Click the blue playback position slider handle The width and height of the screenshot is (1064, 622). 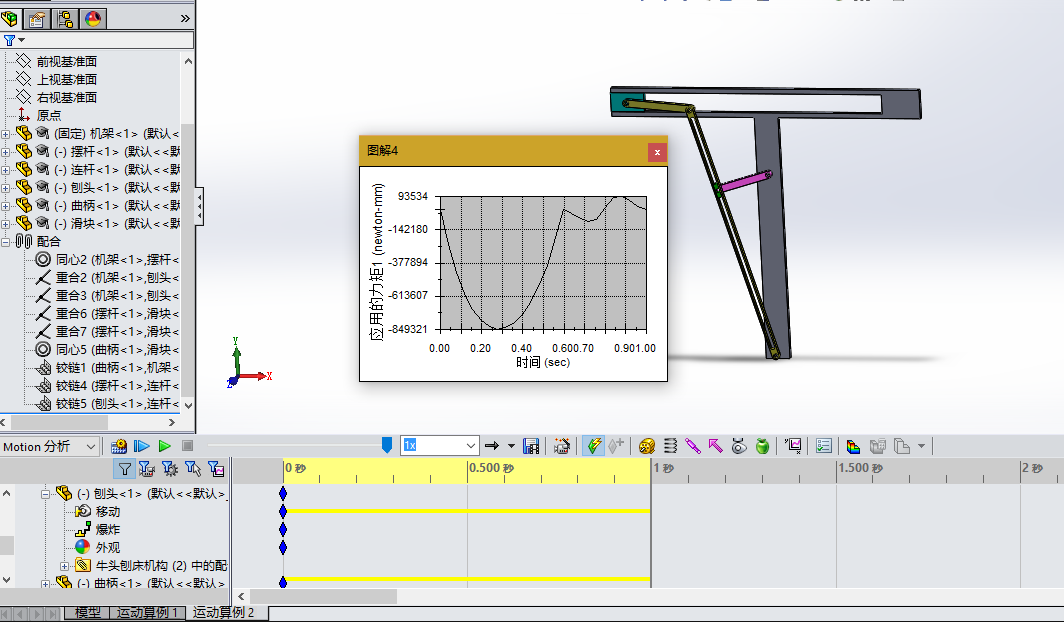coord(387,445)
